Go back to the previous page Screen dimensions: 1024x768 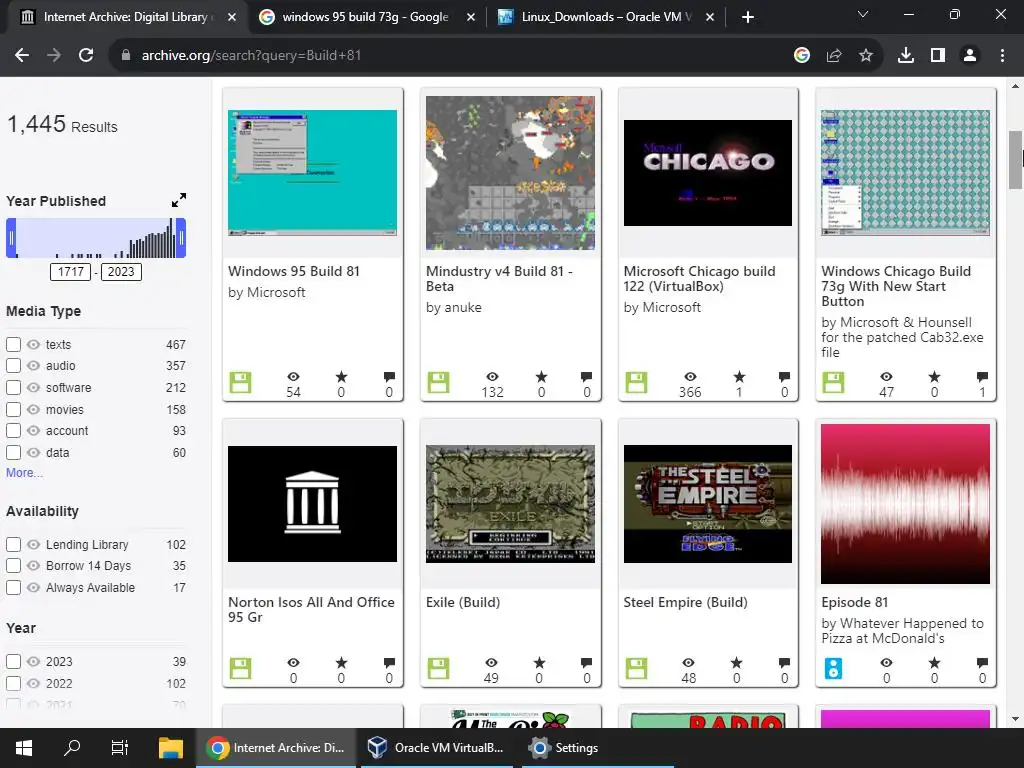pos(22,56)
